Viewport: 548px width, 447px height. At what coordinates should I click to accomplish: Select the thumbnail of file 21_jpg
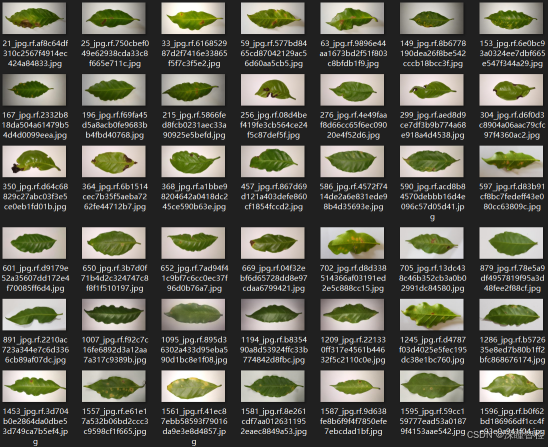(x=34, y=18)
